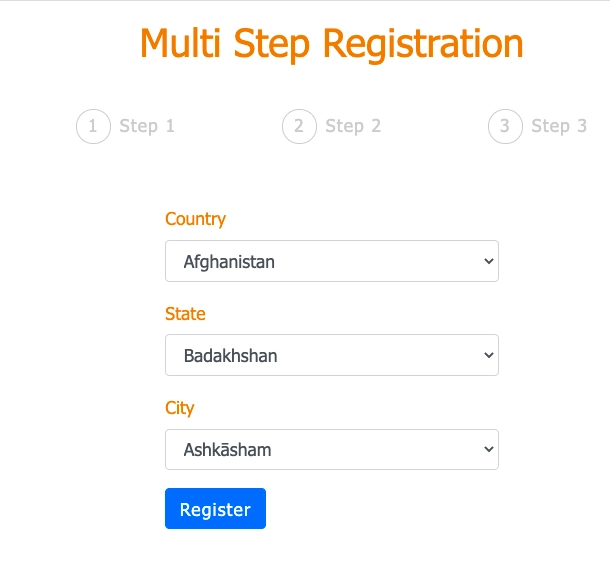
Task: Click the City dropdown chevron arrow
Action: [489, 449]
